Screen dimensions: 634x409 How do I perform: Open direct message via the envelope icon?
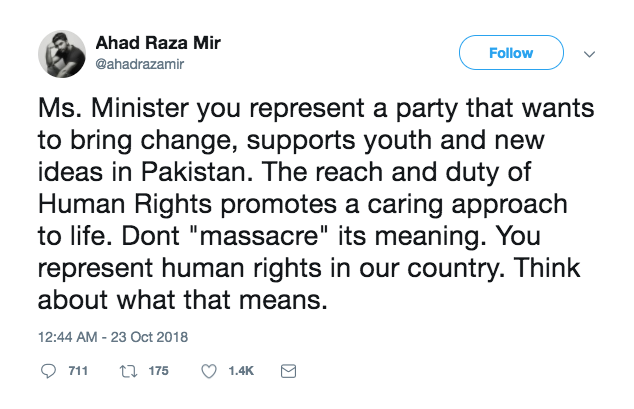pyautogui.click(x=288, y=371)
